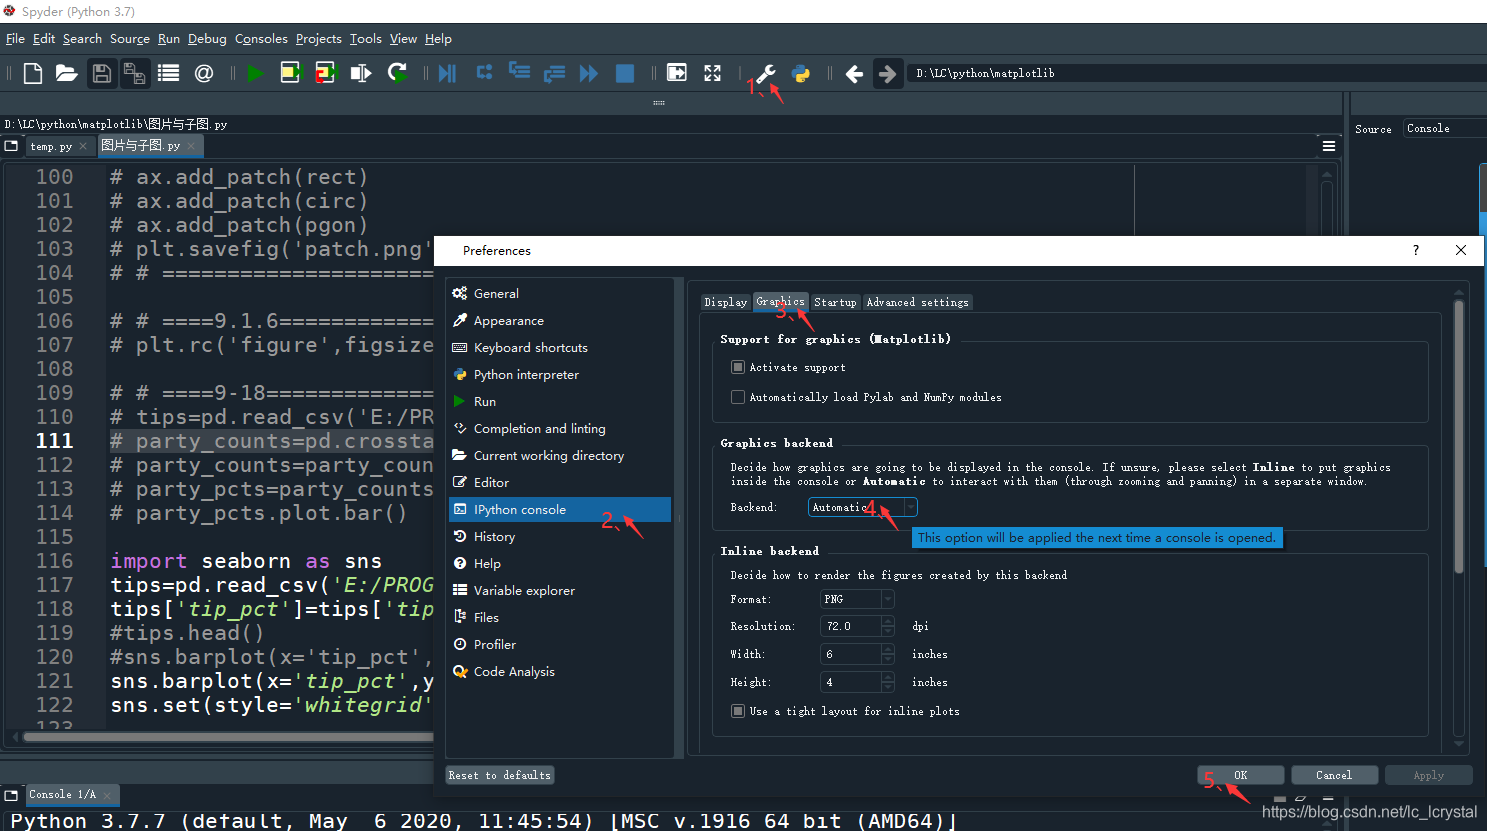Viewport: 1487px width, 831px height.
Task: Create a new file from toolbar
Action: (x=33, y=73)
